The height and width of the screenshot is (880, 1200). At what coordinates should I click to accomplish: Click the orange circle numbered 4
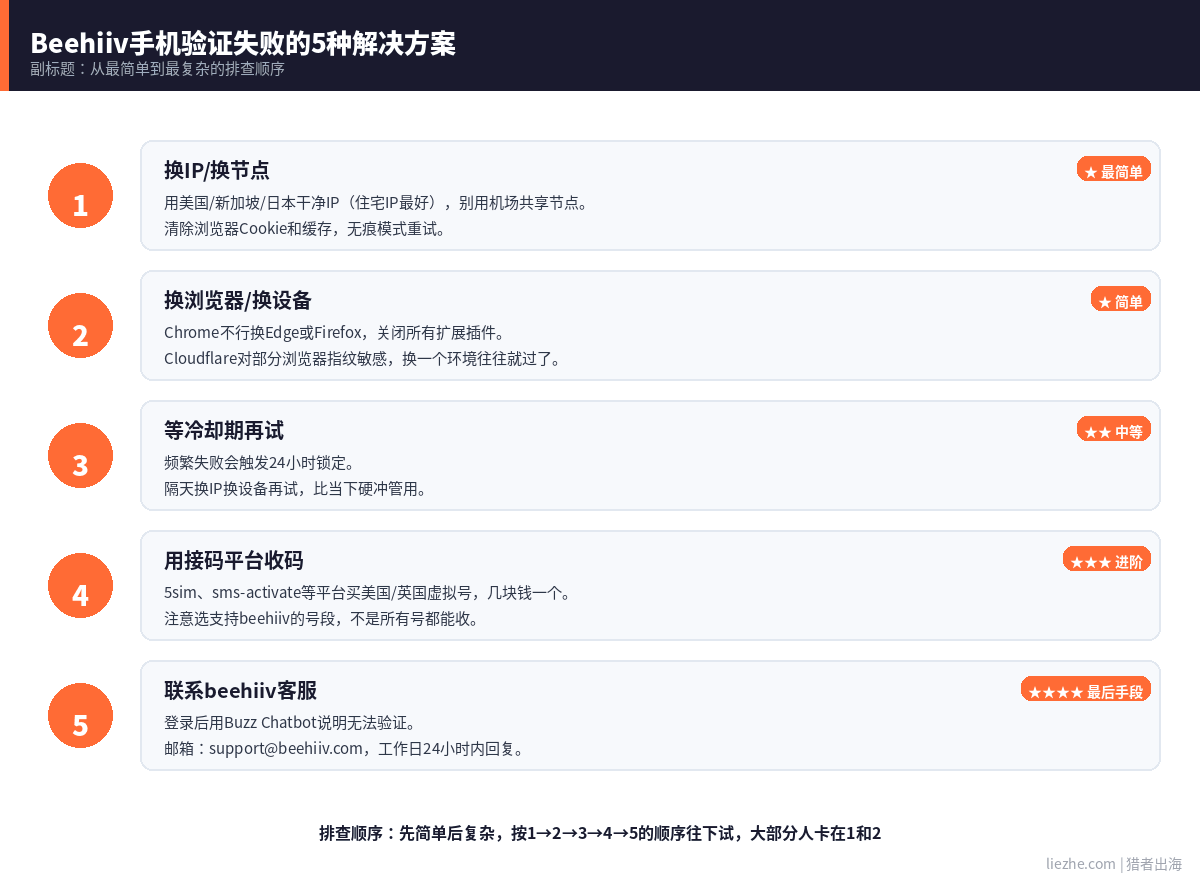(x=80, y=585)
